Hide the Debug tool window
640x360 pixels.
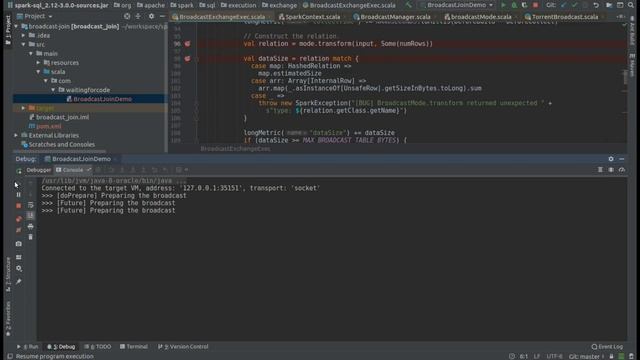[x=622, y=159]
